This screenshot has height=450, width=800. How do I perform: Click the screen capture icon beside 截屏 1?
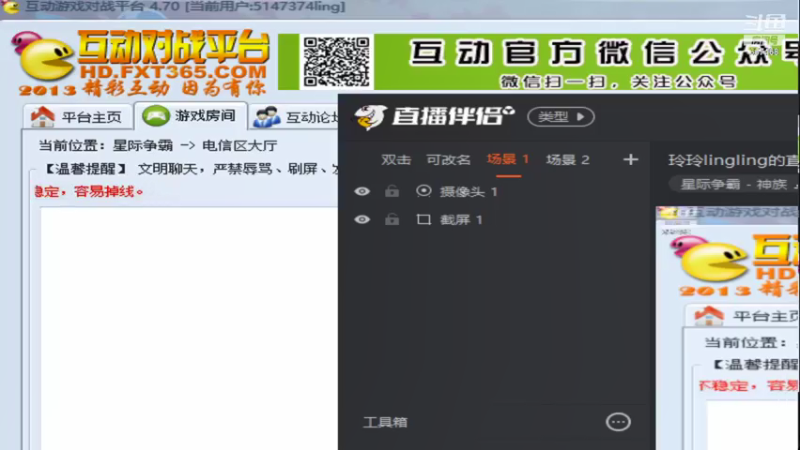pyautogui.click(x=423, y=219)
